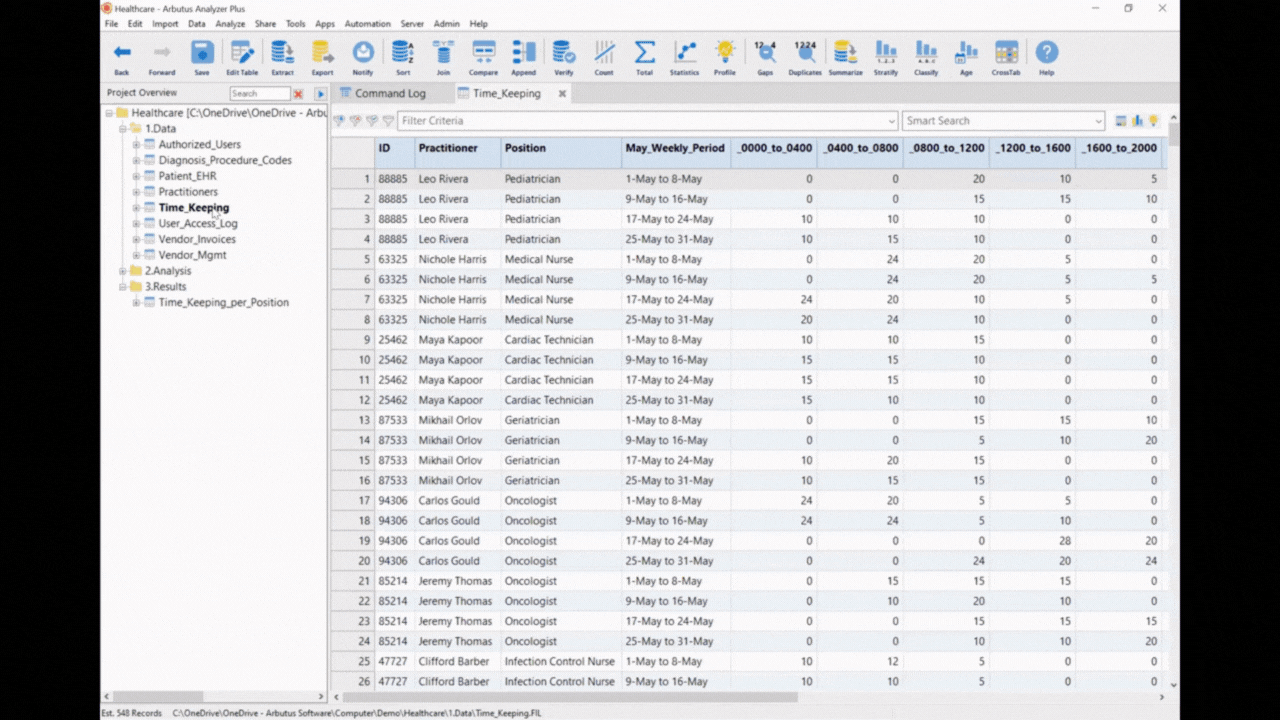This screenshot has height=720, width=1280.
Task: Open the CrossTab tool
Action: point(1006,57)
